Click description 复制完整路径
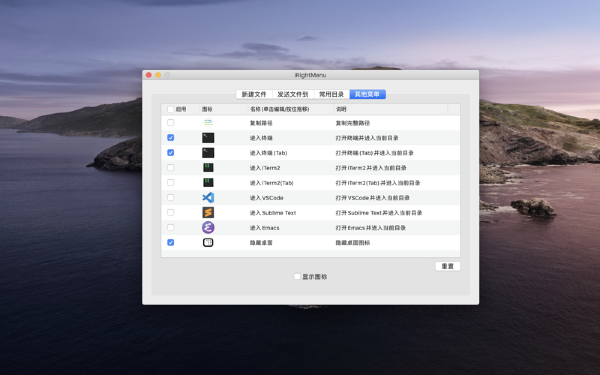This screenshot has width=600, height=375. (353, 123)
